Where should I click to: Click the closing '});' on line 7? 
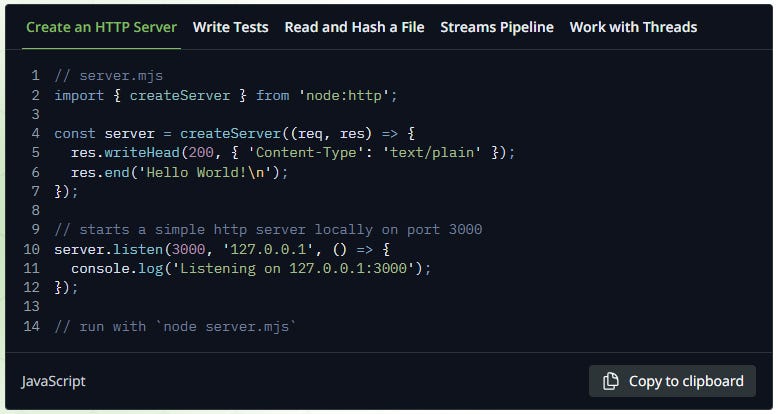coord(66,191)
